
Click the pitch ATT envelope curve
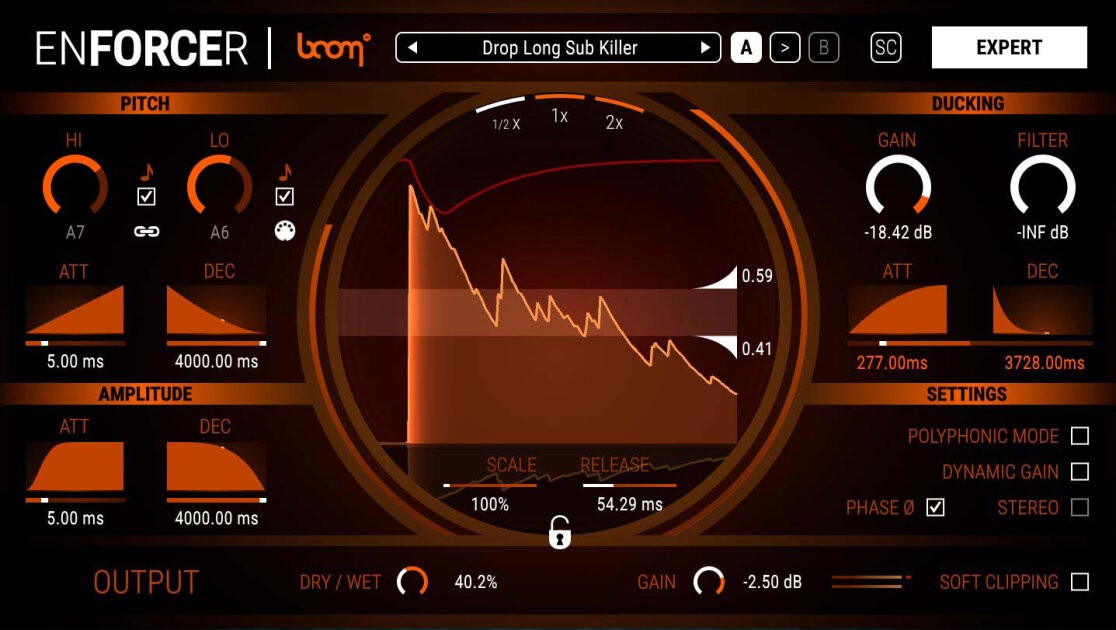pyautogui.click(x=75, y=310)
